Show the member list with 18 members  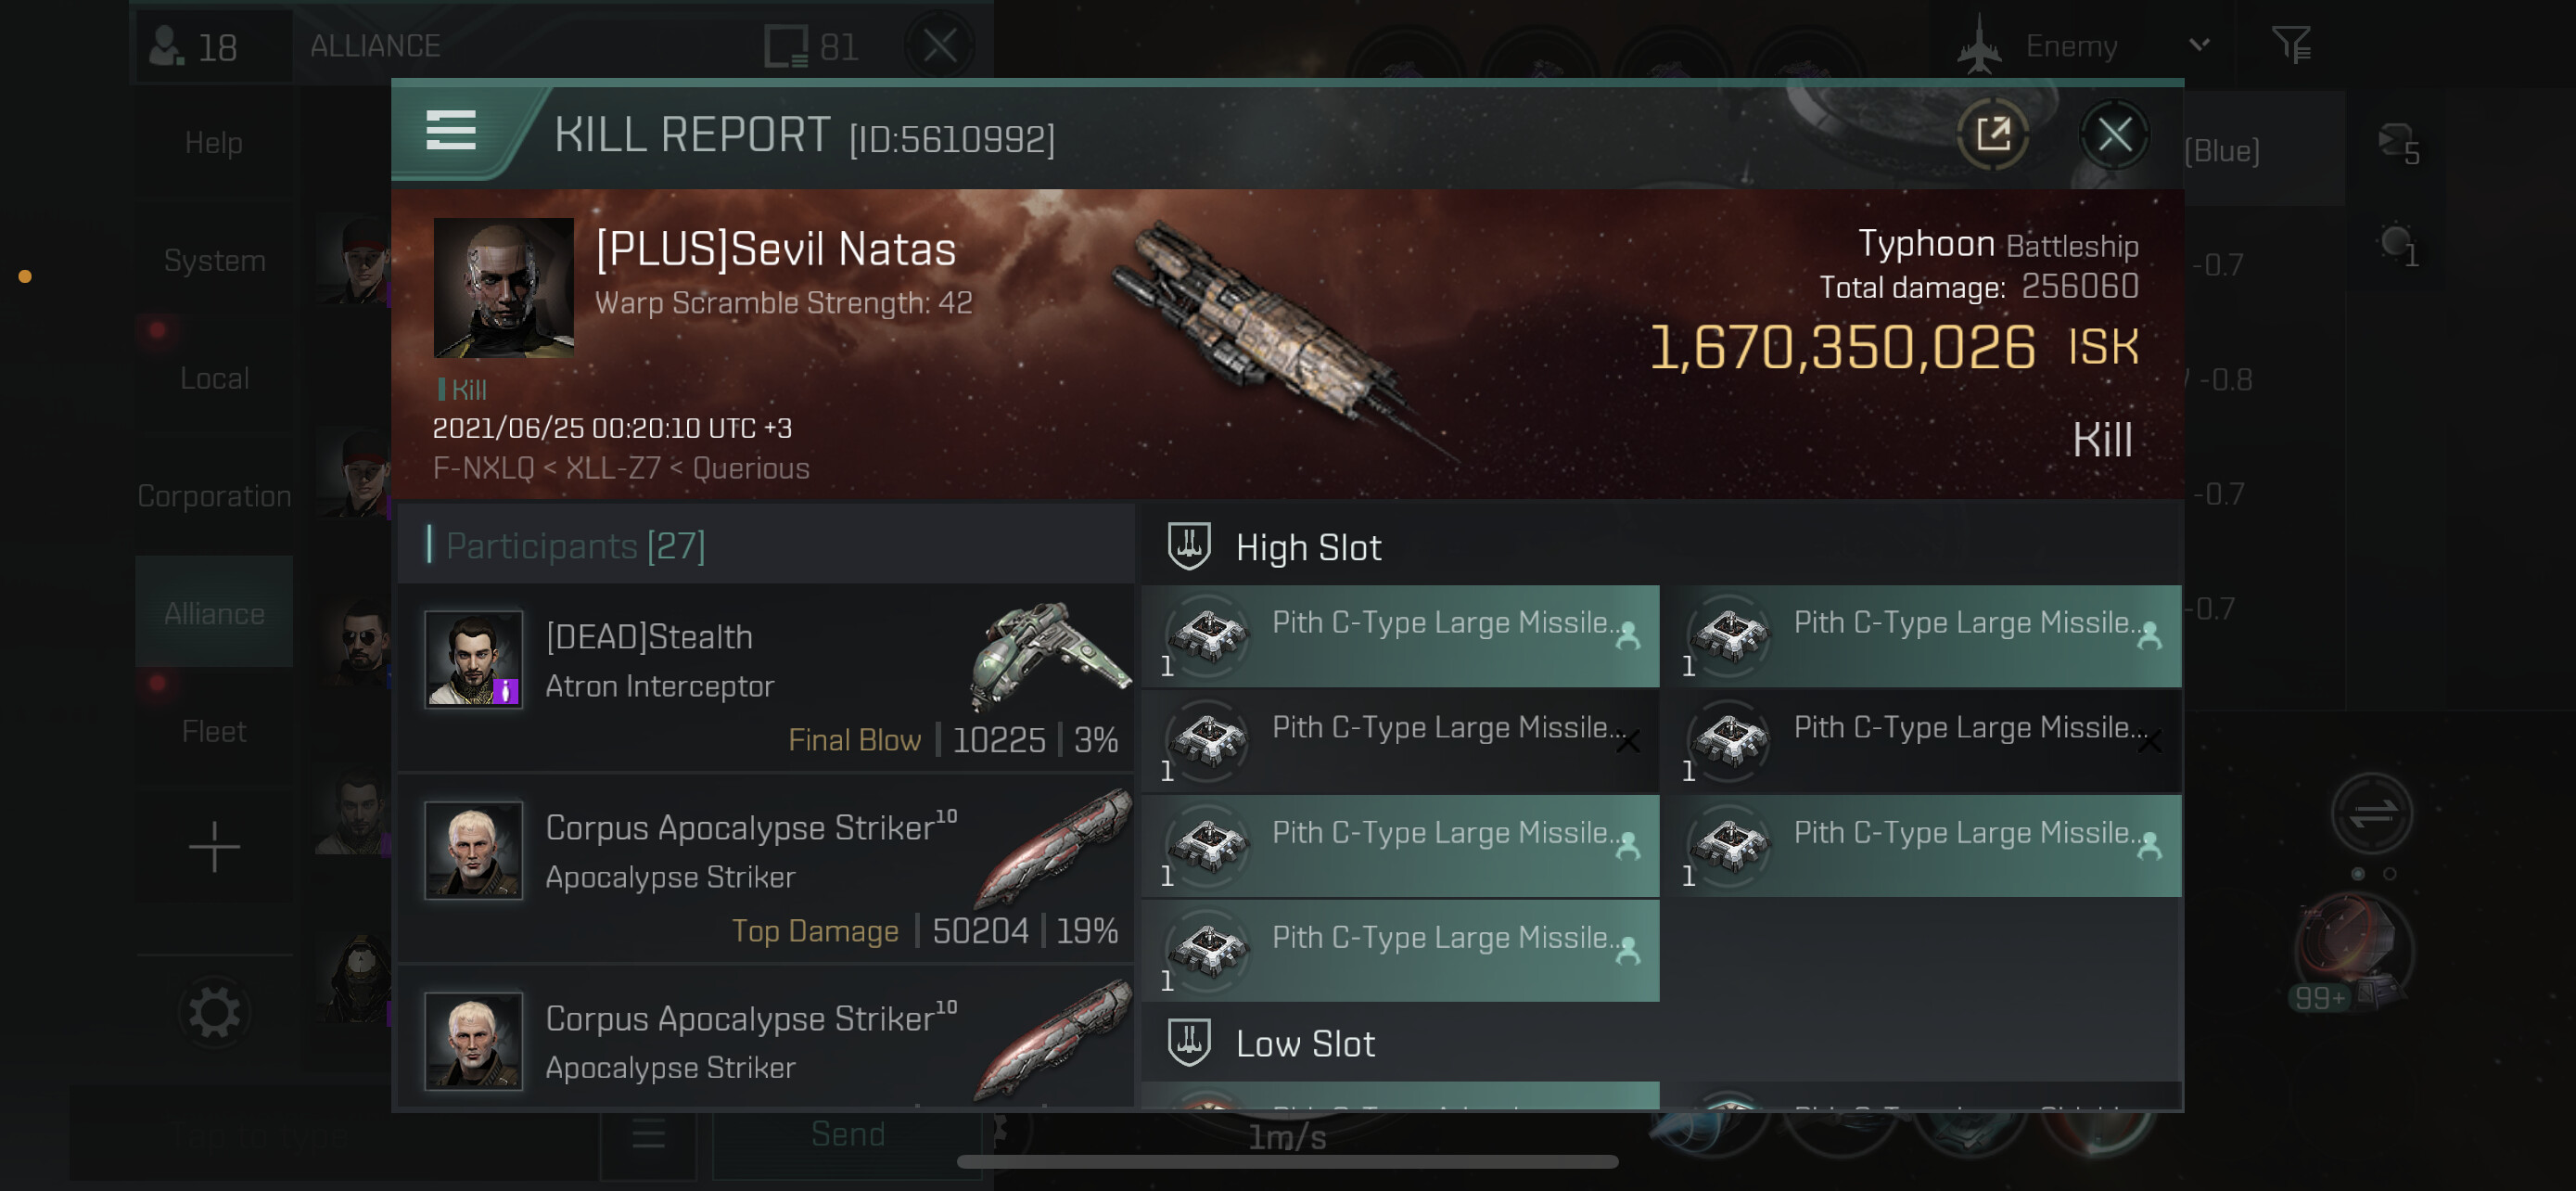tap(193, 46)
